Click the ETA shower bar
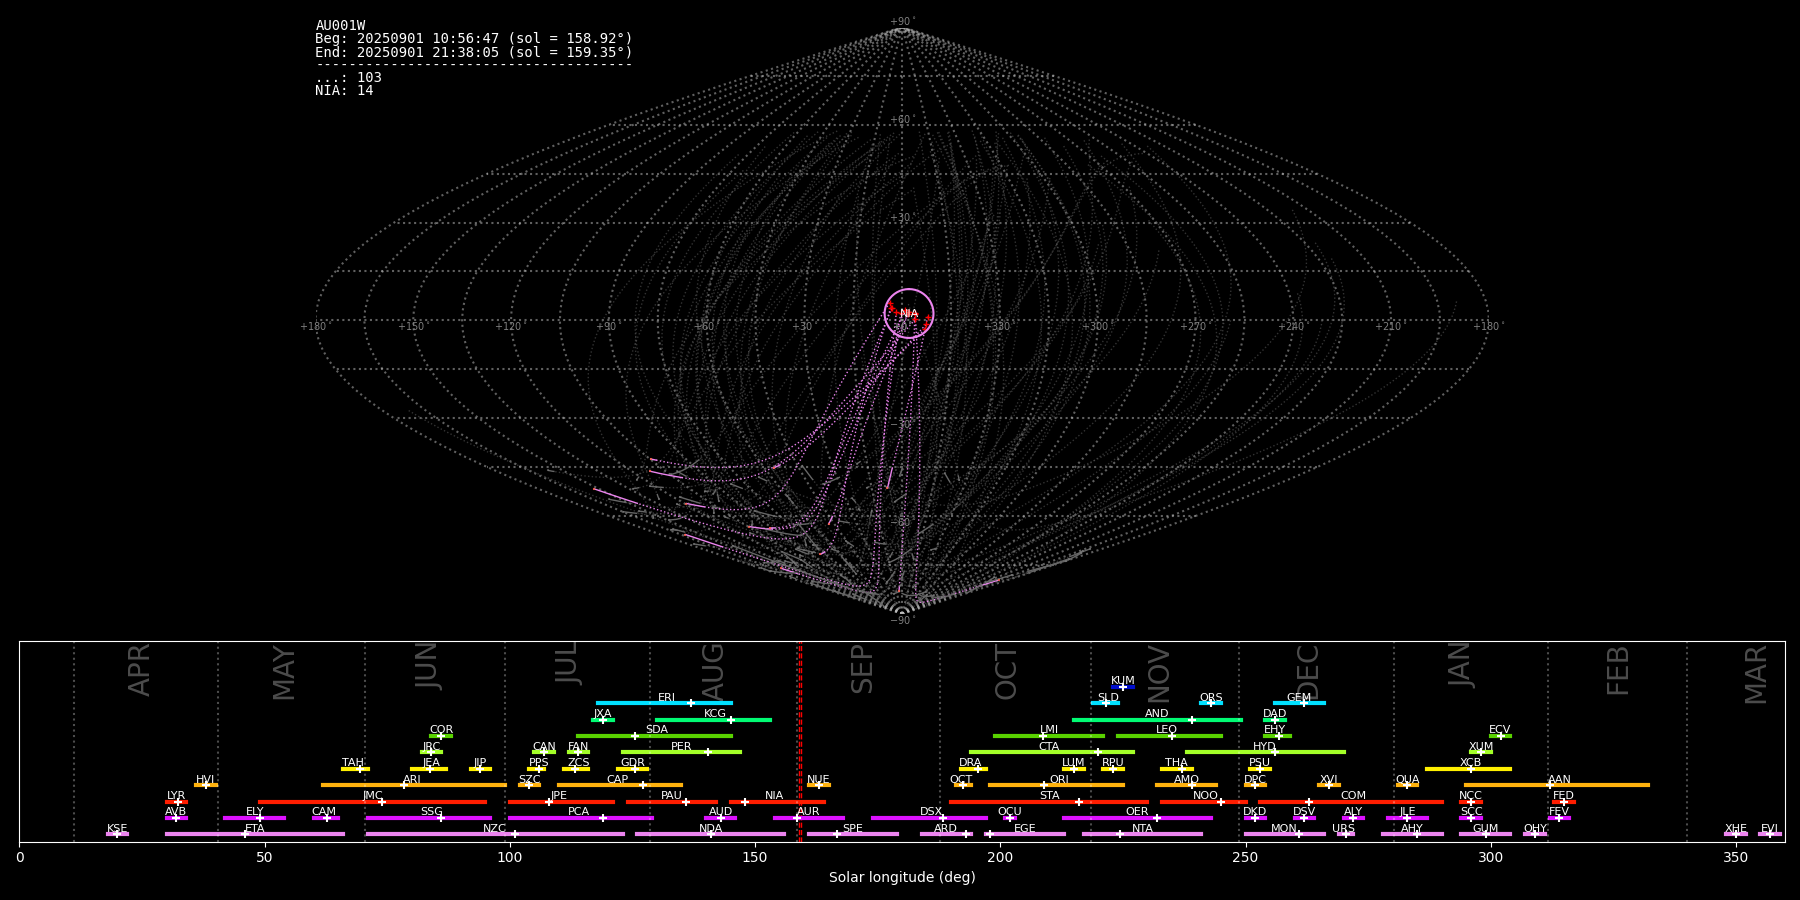The height and width of the screenshot is (900, 1800). (x=255, y=834)
